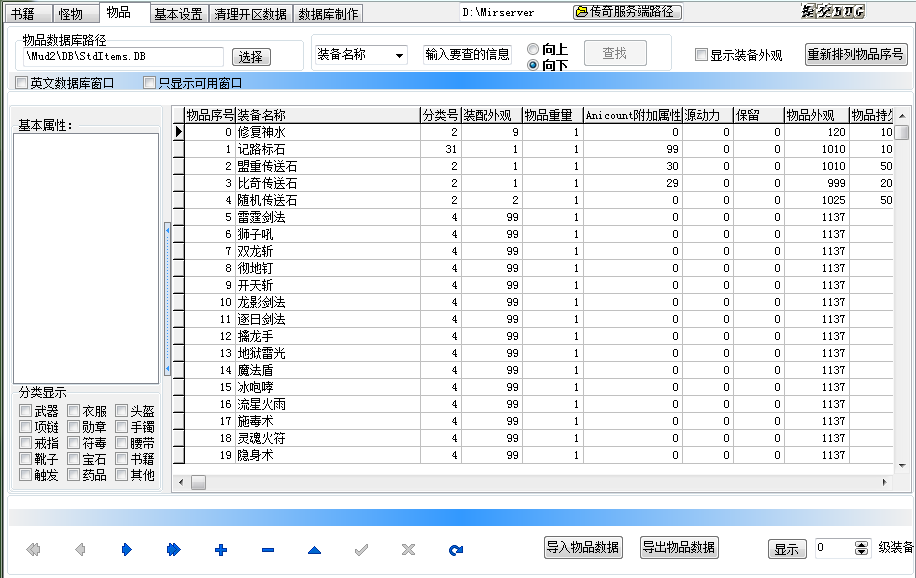Click search info input field
This screenshot has width=916, height=578.
tap(467, 55)
